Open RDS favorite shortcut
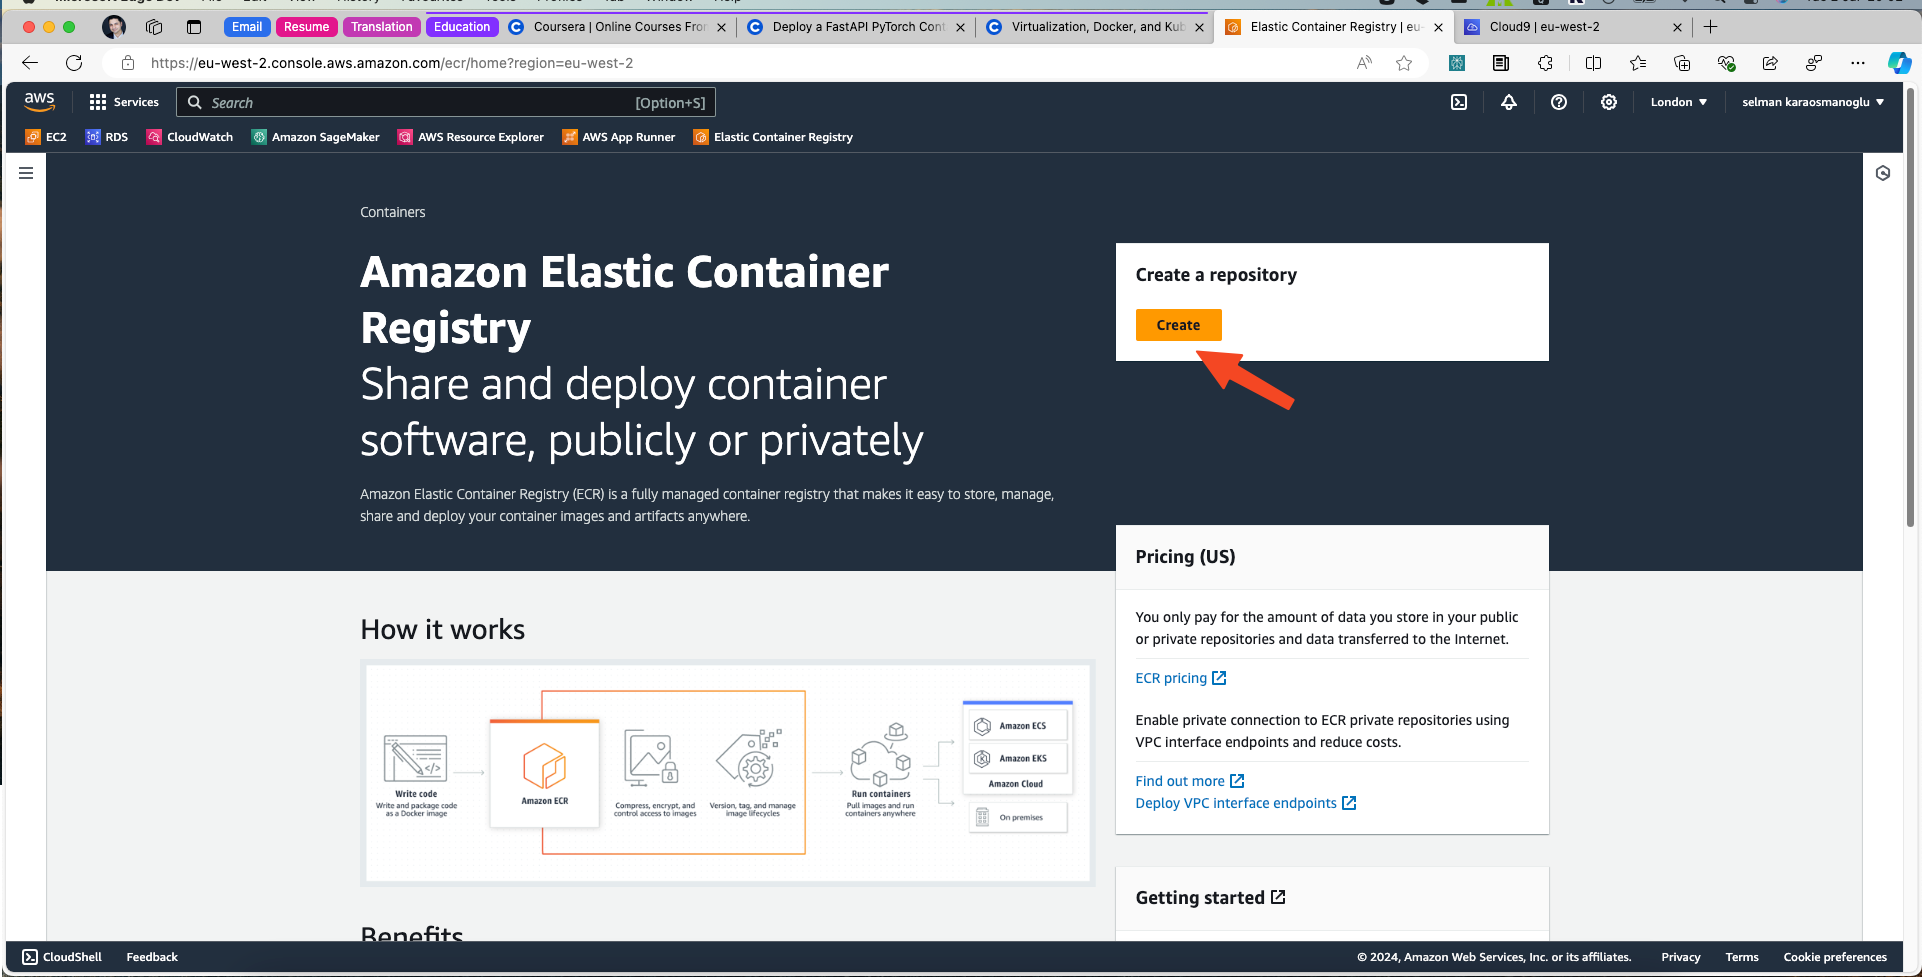1922x977 pixels. point(107,137)
